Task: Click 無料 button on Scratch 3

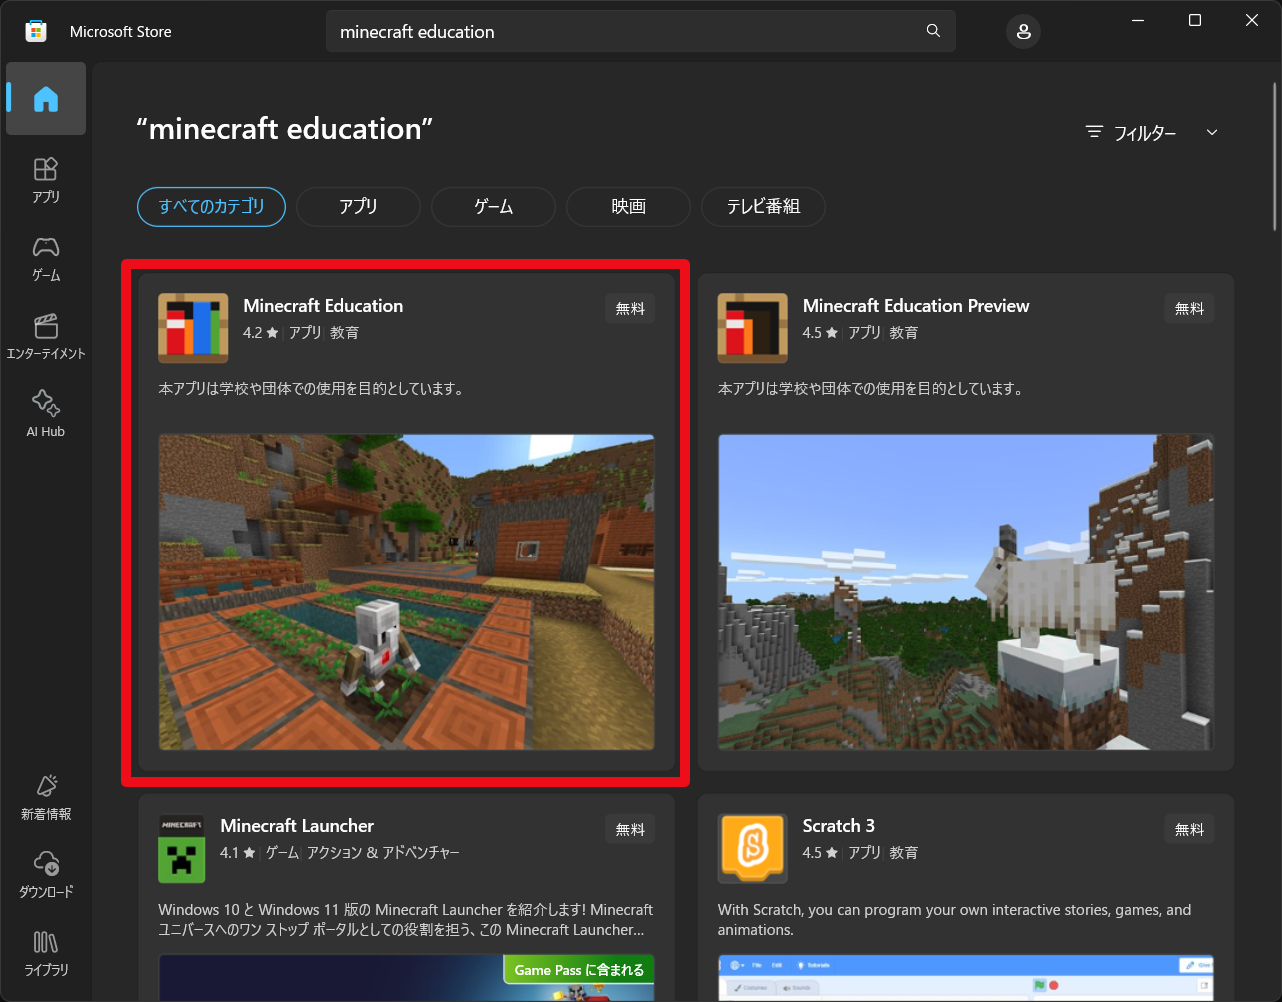Action: click(x=1189, y=830)
